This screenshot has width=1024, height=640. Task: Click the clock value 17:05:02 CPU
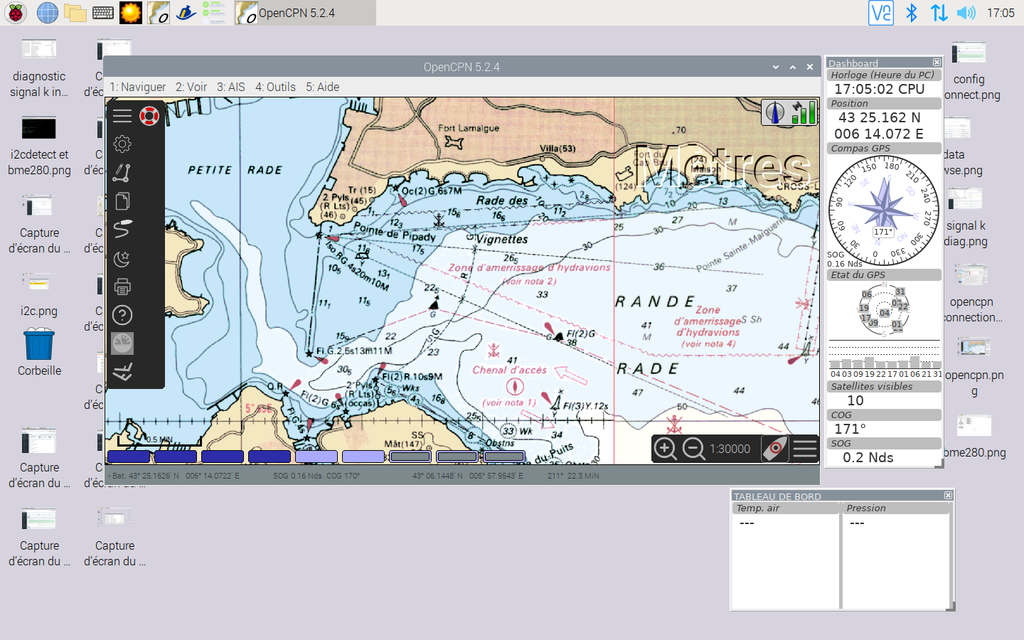click(x=879, y=89)
